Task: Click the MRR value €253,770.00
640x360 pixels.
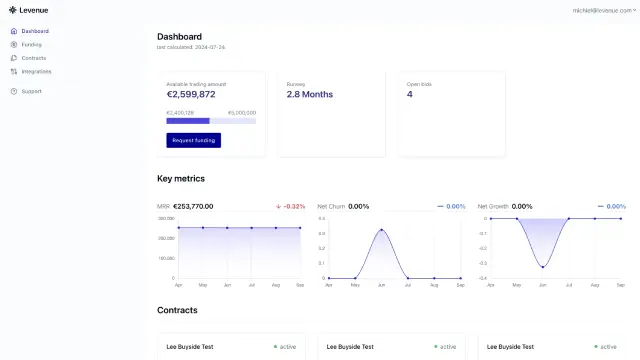Action: (x=193, y=207)
